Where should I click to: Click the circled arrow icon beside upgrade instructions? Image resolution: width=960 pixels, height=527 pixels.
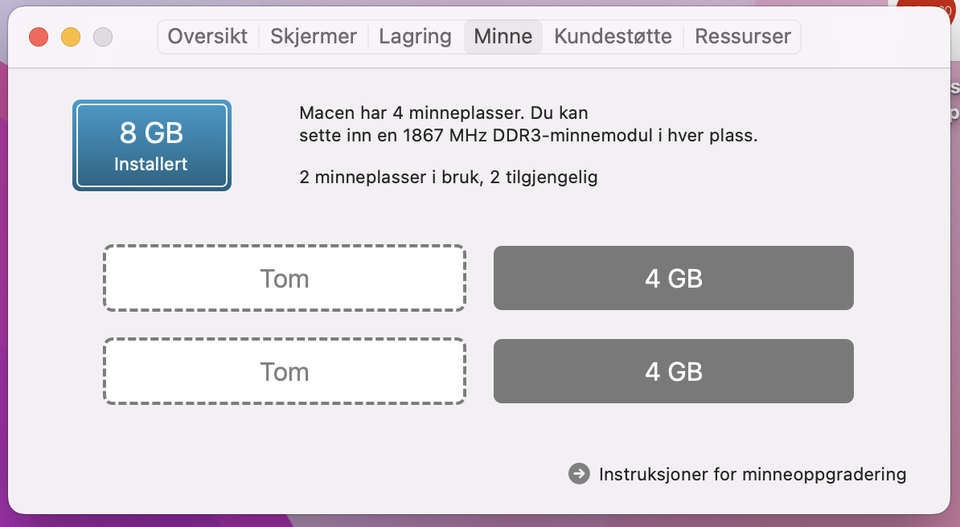[579, 474]
